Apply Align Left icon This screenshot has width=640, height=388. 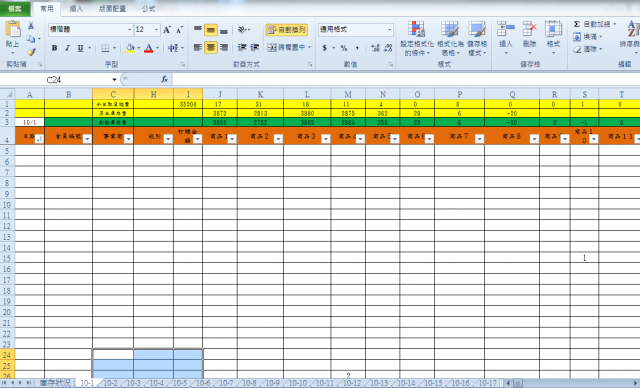[198, 47]
